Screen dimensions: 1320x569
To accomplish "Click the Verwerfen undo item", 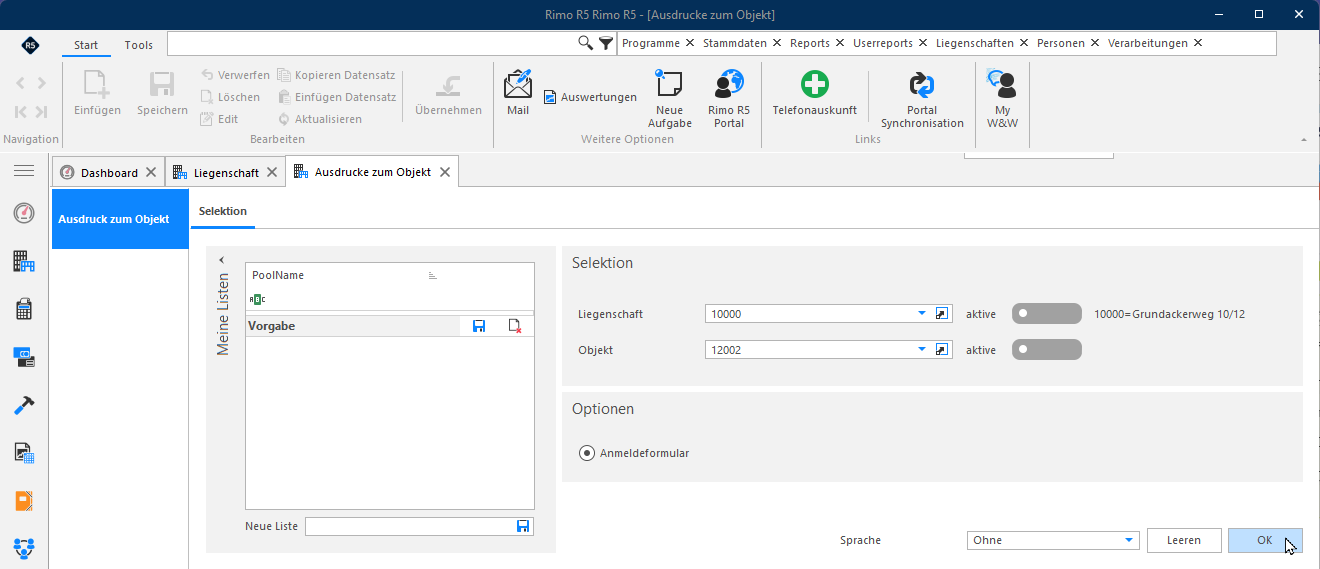I will (x=235, y=75).
